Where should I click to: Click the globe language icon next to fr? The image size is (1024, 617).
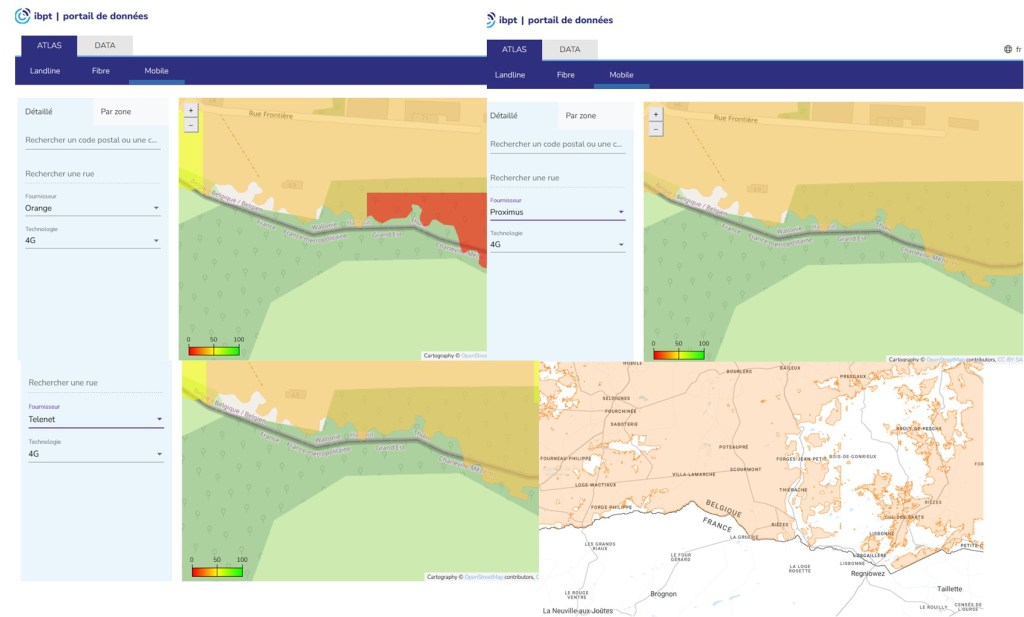[1008, 49]
